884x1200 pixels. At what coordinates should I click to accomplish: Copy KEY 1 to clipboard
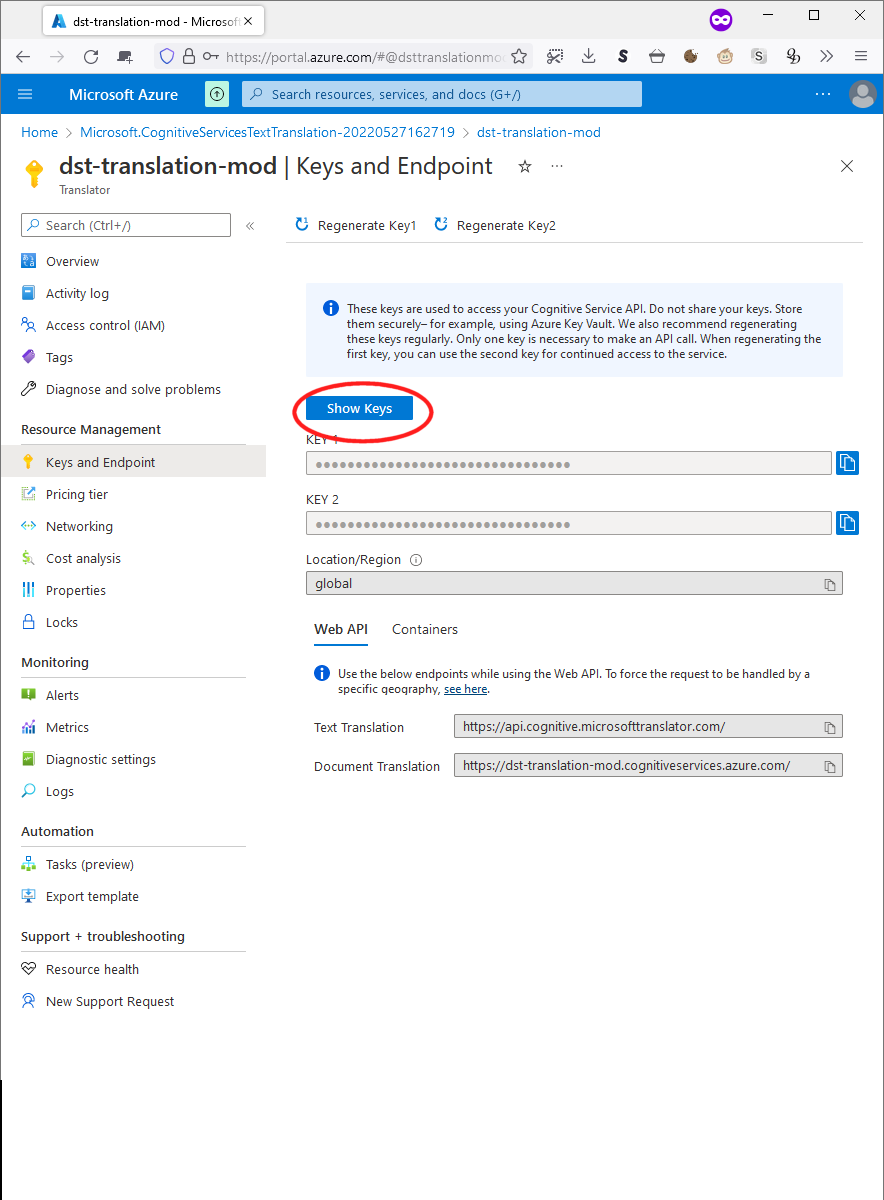pyautogui.click(x=847, y=463)
